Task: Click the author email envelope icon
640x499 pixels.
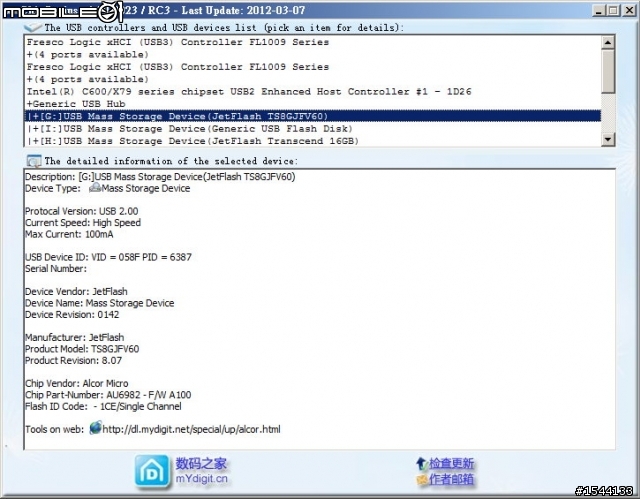Action: tap(422, 479)
